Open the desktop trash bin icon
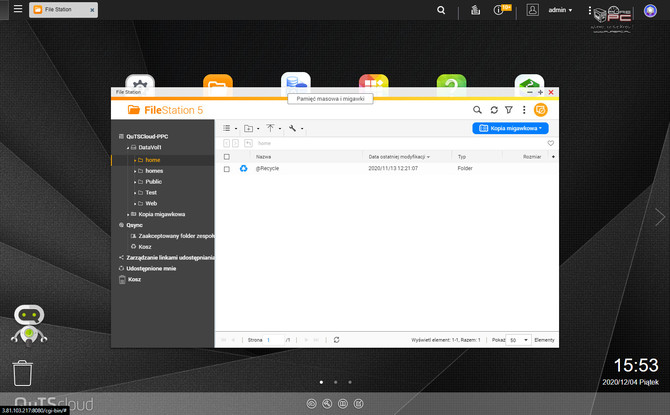The image size is (670, 415). tap(22, 373)
